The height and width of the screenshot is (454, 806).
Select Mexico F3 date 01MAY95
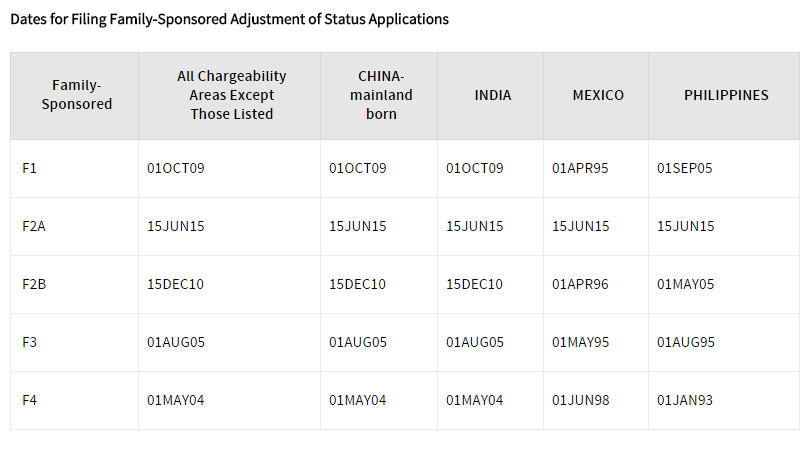(580, 342)
